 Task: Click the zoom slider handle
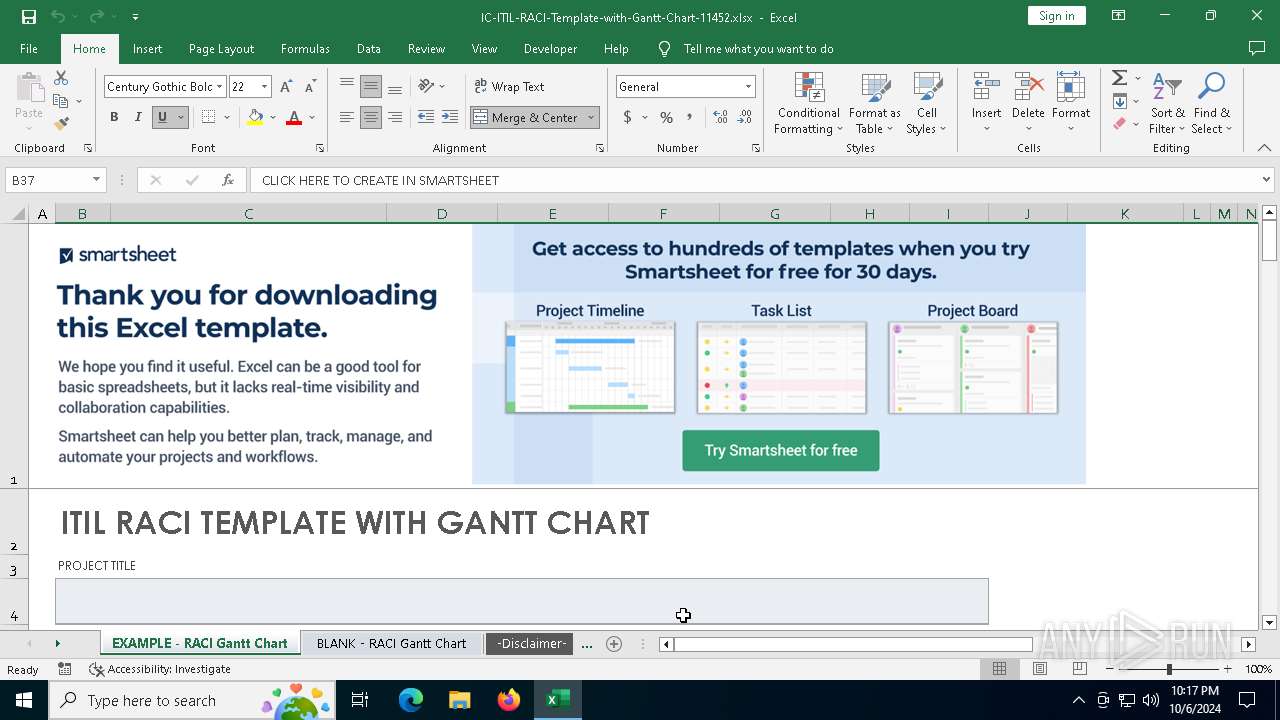click(1169, 669)
